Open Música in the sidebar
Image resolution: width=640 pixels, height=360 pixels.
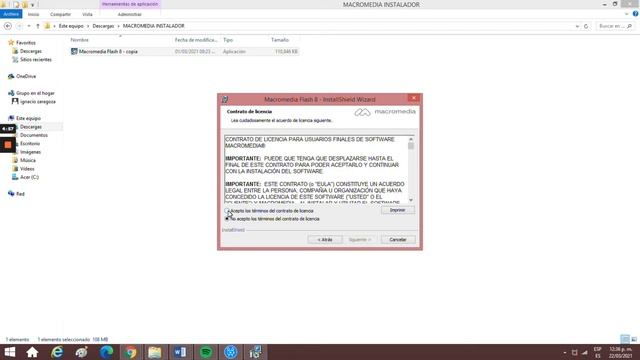tap(28, 160)
